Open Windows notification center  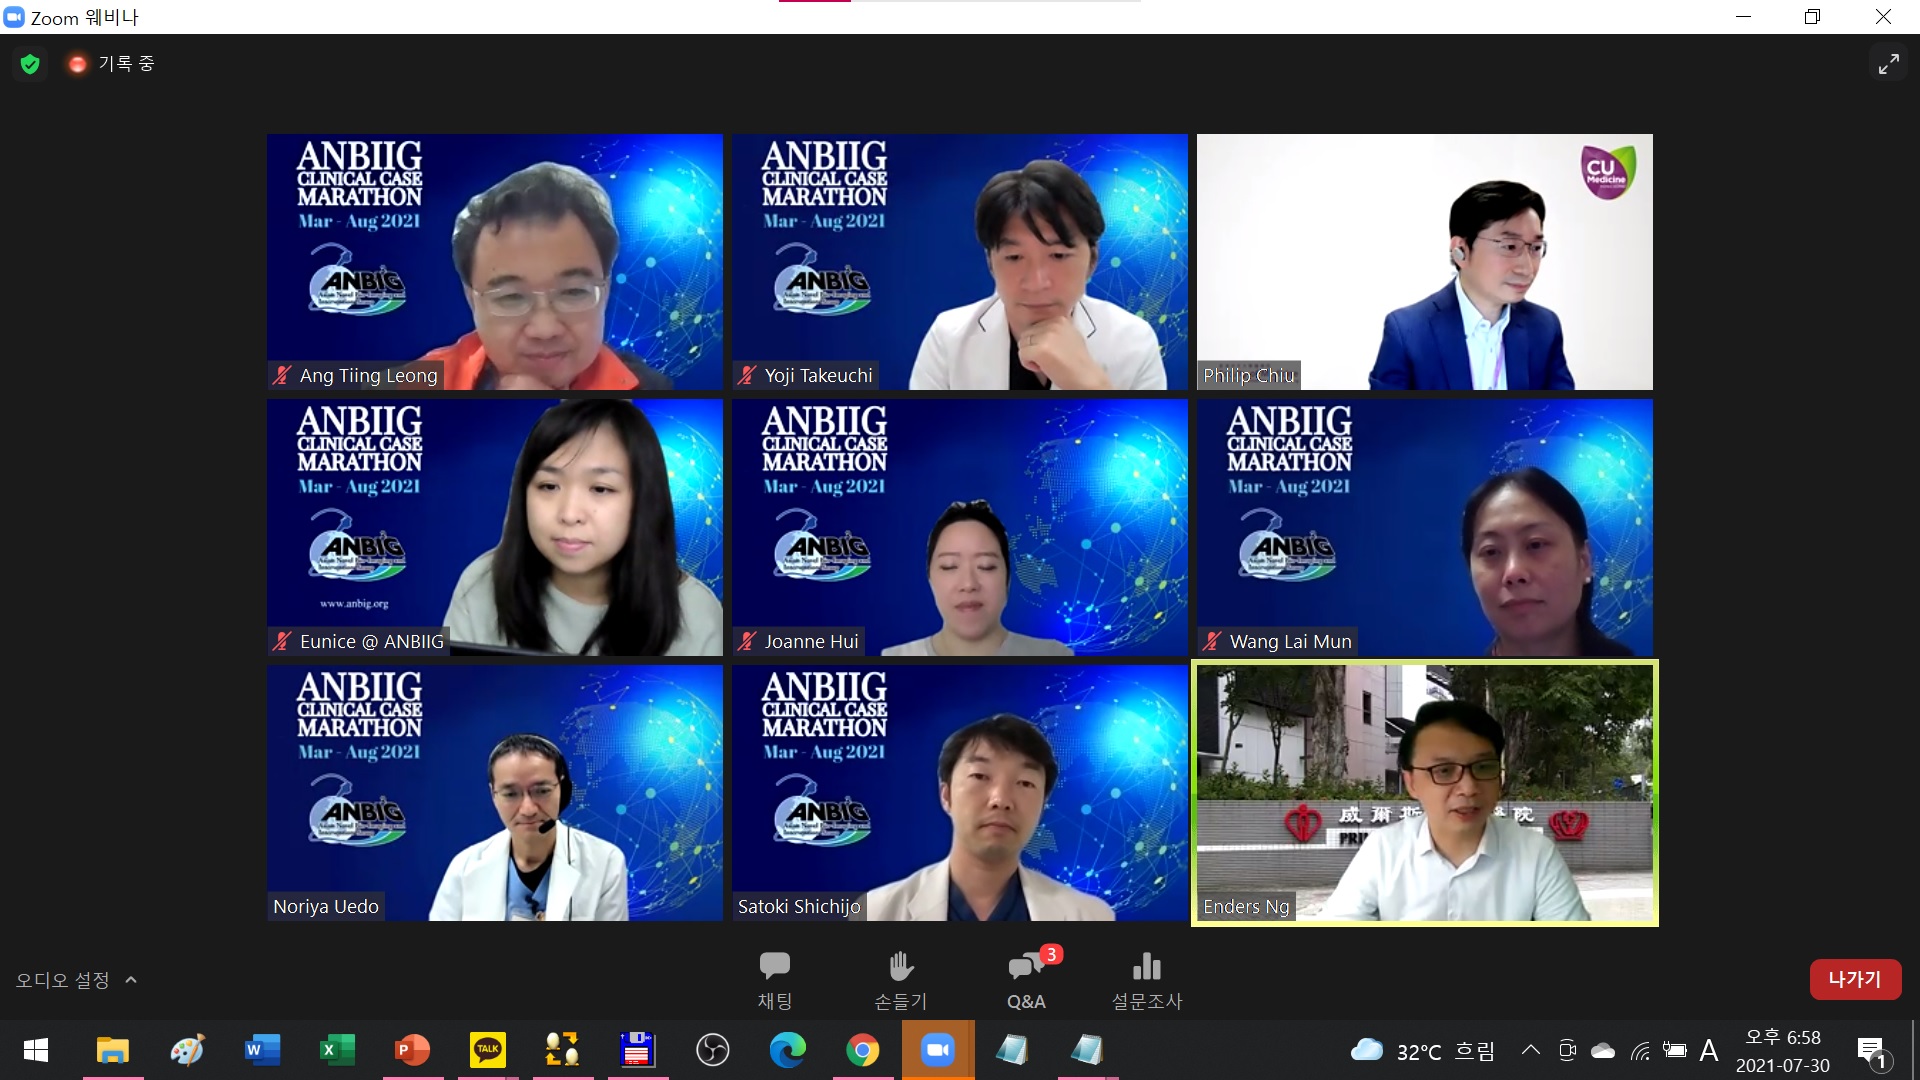click(1873, 1051)
